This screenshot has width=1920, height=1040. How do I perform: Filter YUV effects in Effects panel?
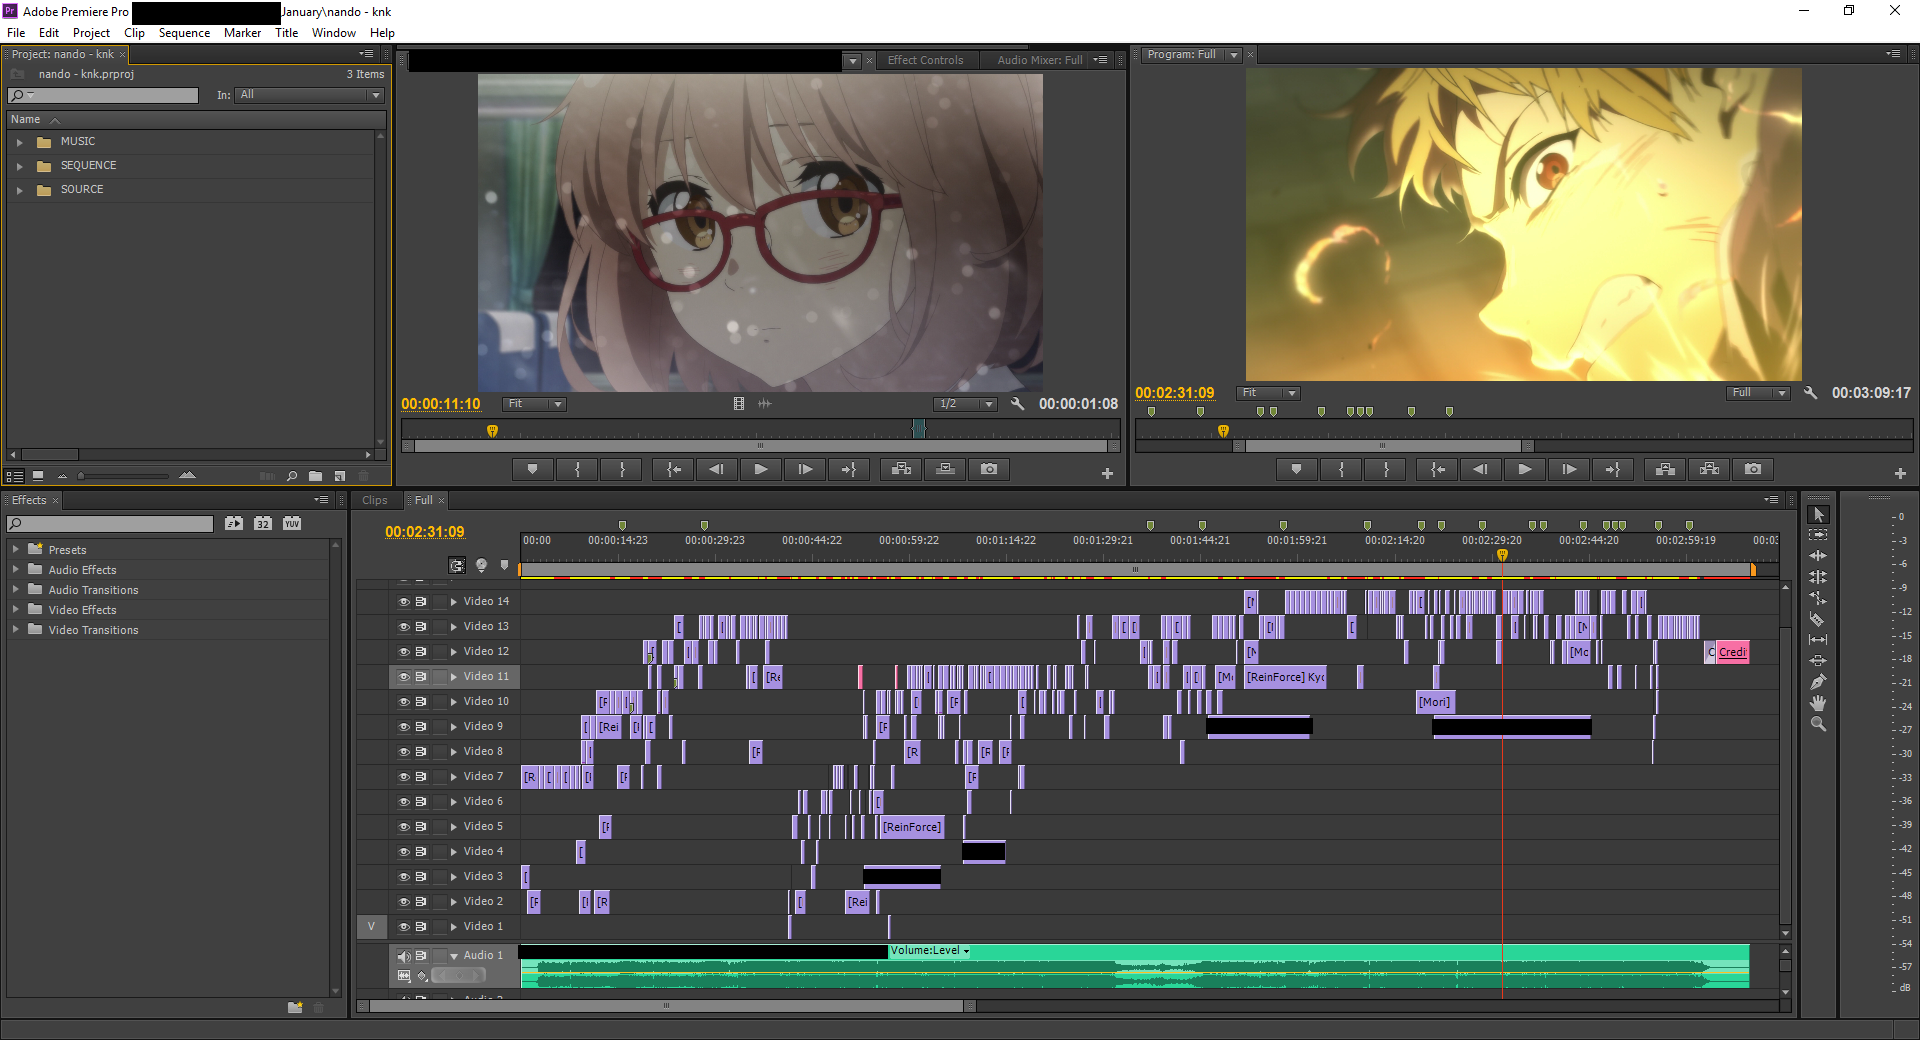pos(292,523)
